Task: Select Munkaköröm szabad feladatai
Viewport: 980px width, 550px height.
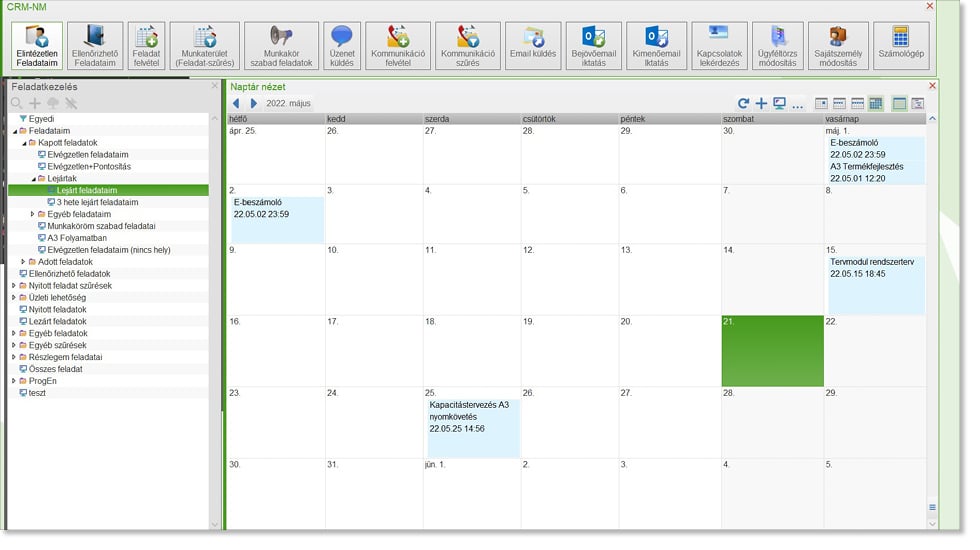Action: [101, 226]
